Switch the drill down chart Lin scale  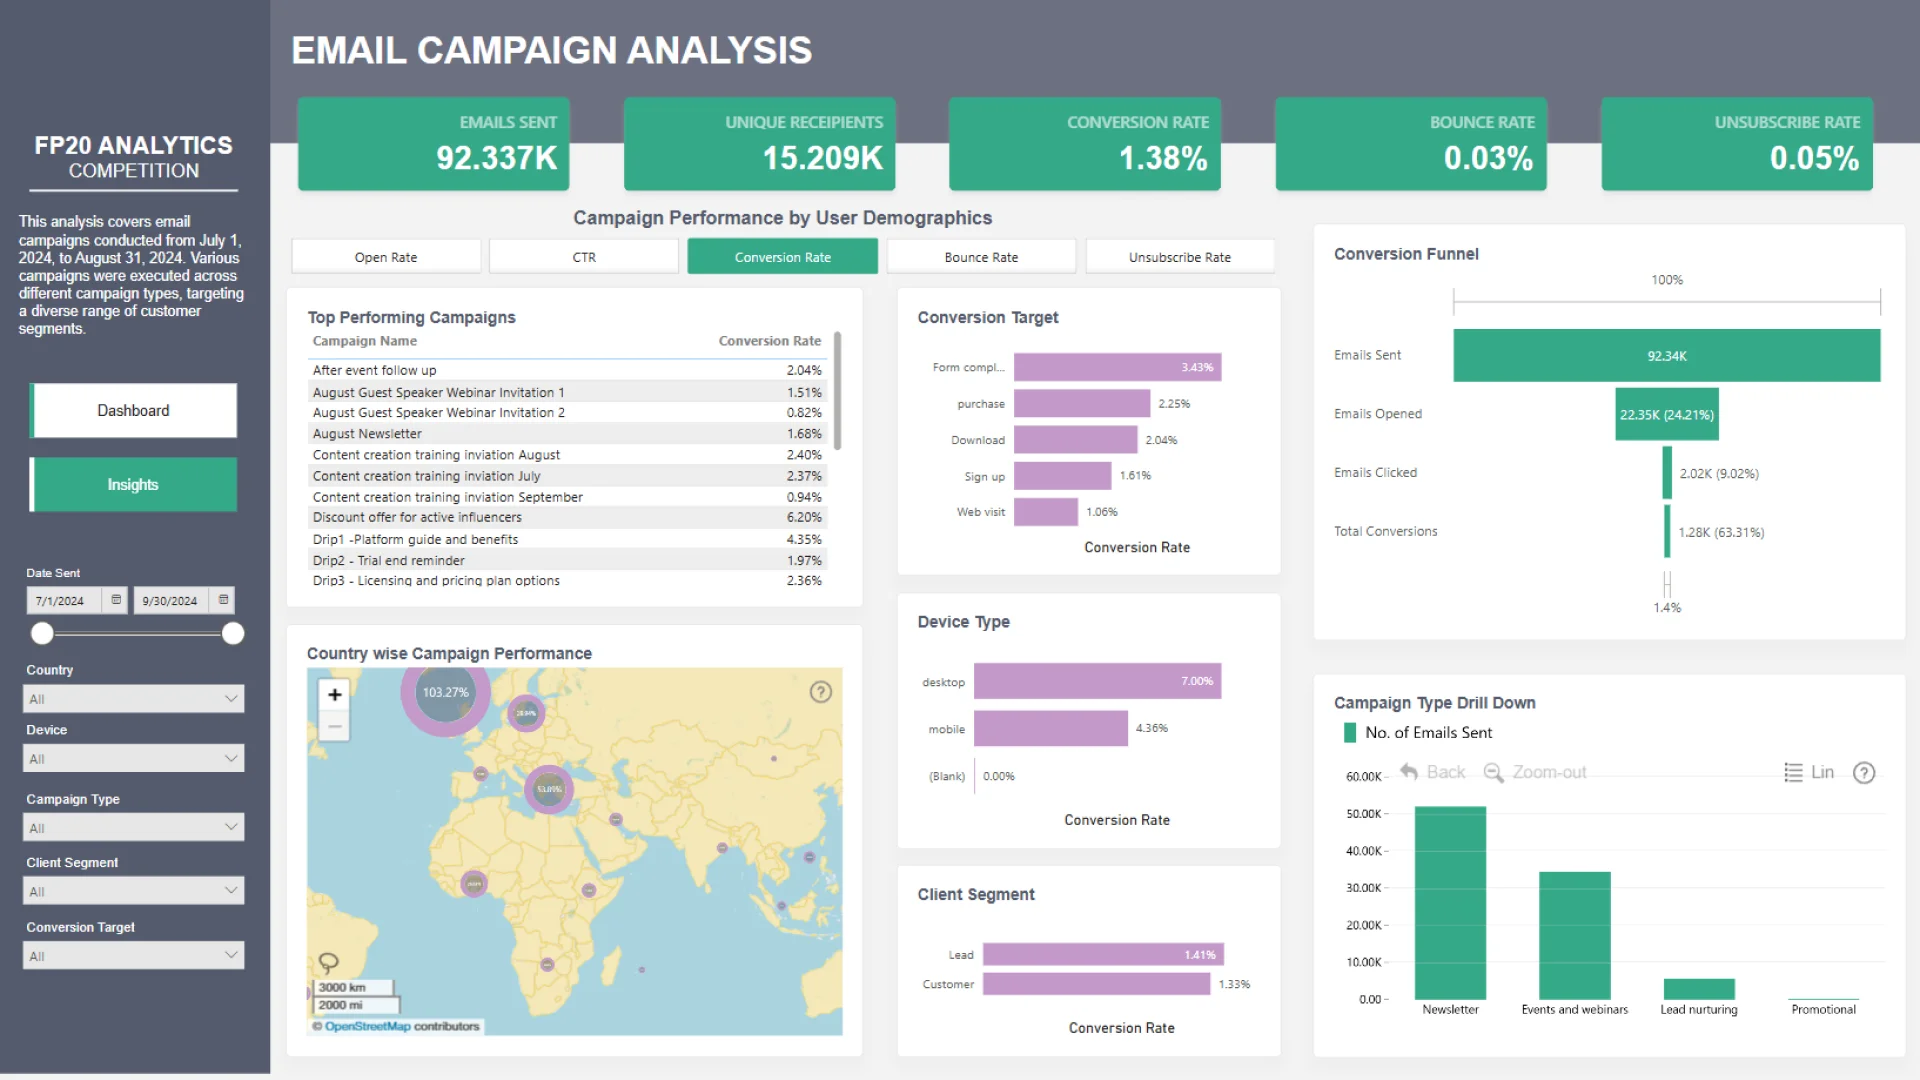point(1809,772)
